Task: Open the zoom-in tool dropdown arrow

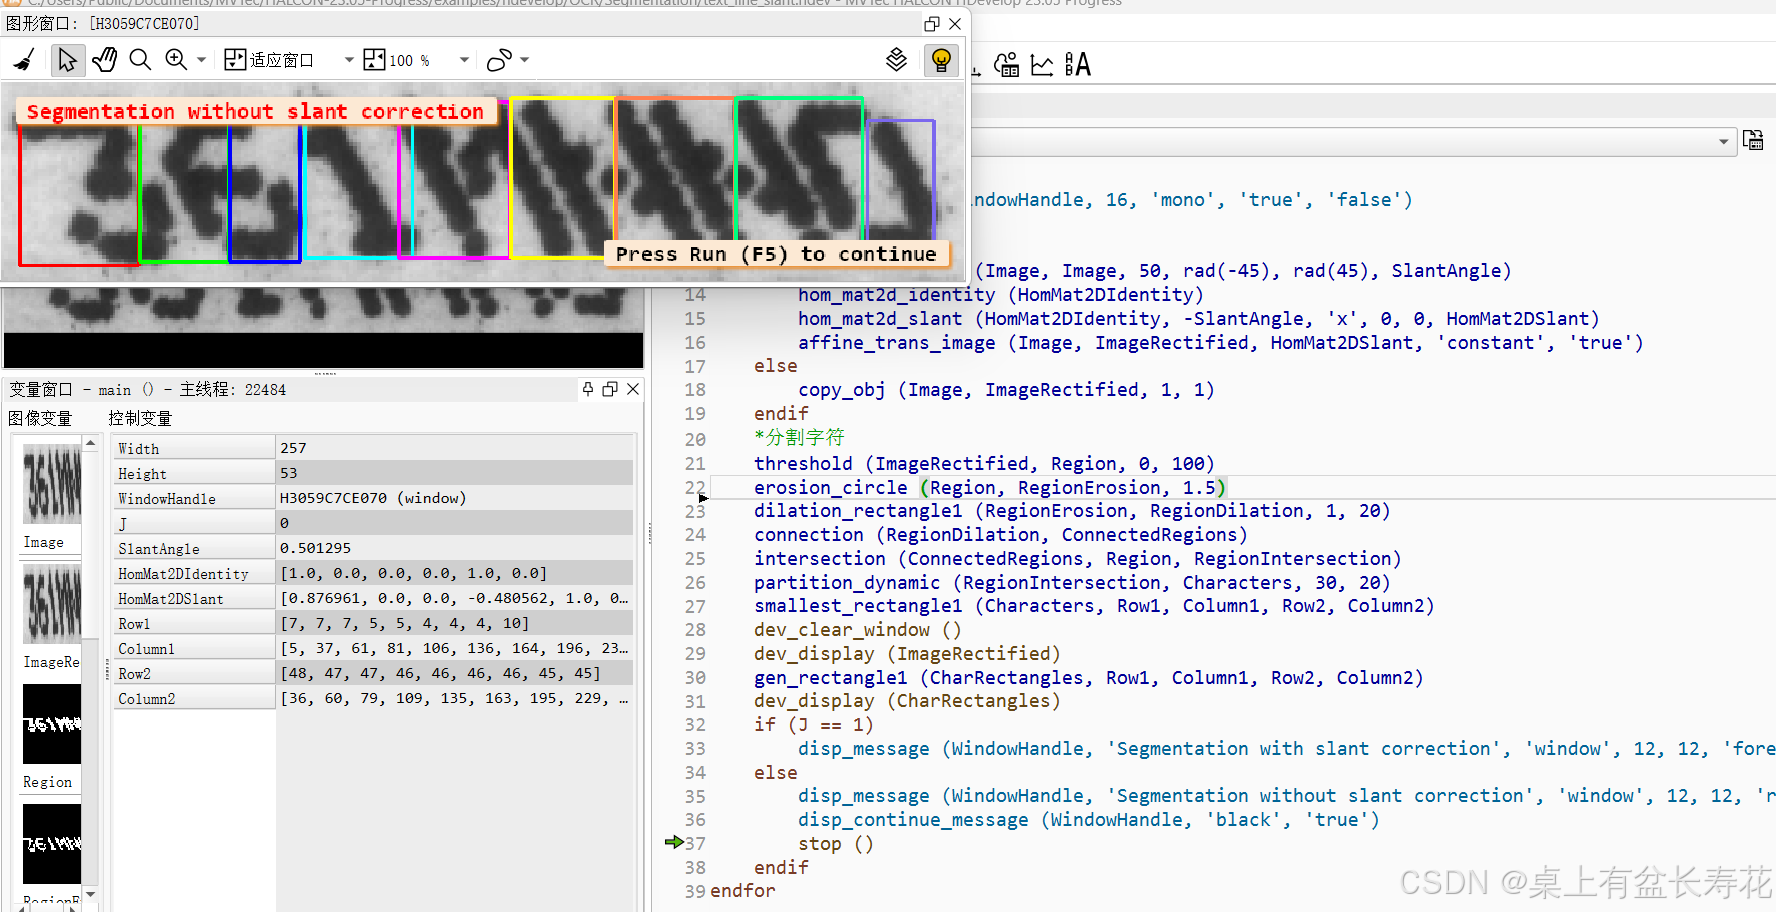Action: 201,61
